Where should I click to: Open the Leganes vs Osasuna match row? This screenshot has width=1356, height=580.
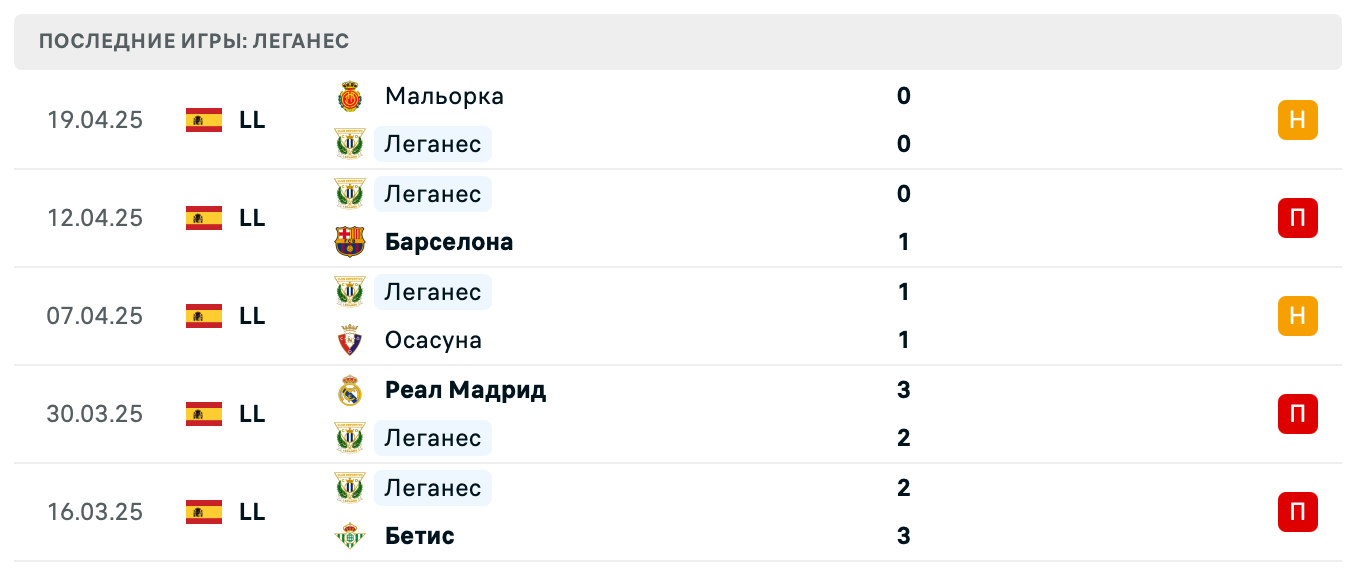(700, 316)
